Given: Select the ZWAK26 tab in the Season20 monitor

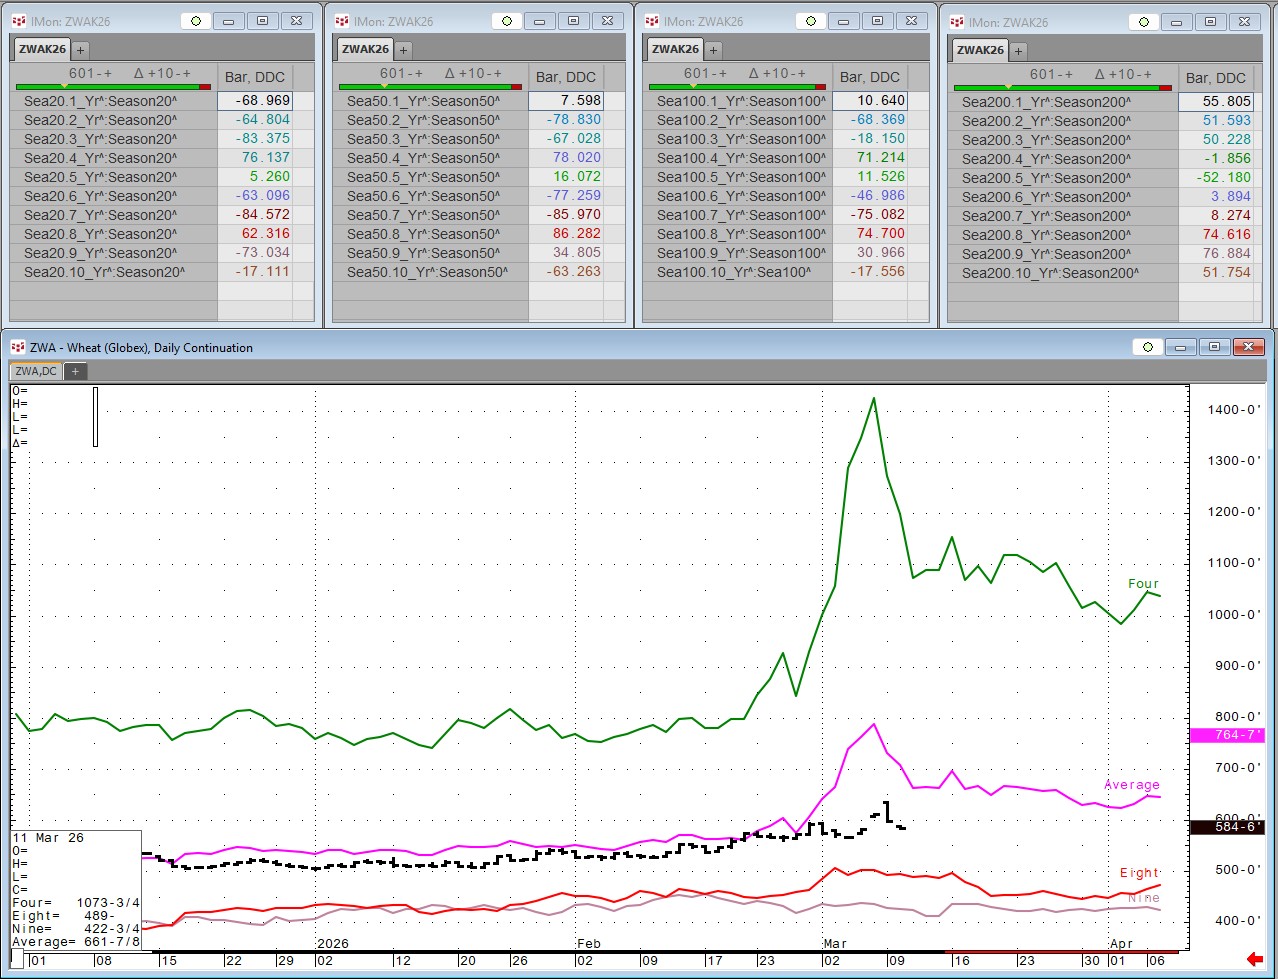Looking at the screenshot, I should pyautogui.click(x=42, y=49).
